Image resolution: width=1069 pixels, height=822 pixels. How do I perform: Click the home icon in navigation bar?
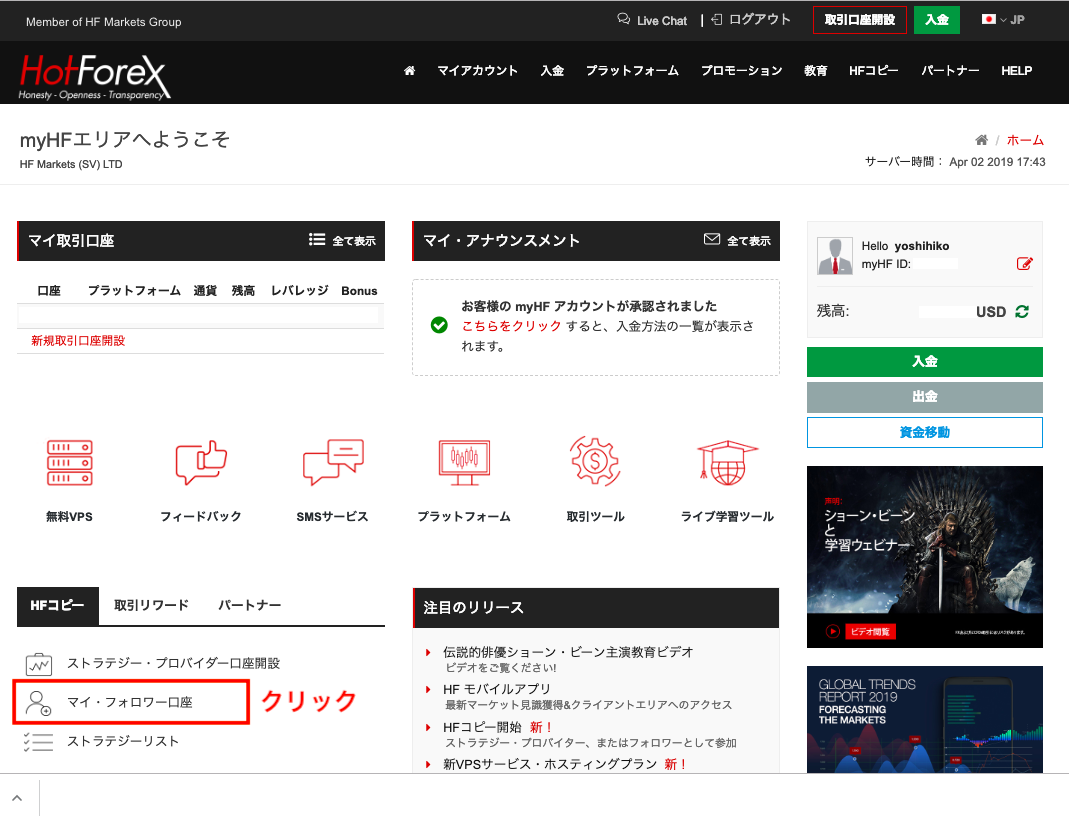[409, 70]
